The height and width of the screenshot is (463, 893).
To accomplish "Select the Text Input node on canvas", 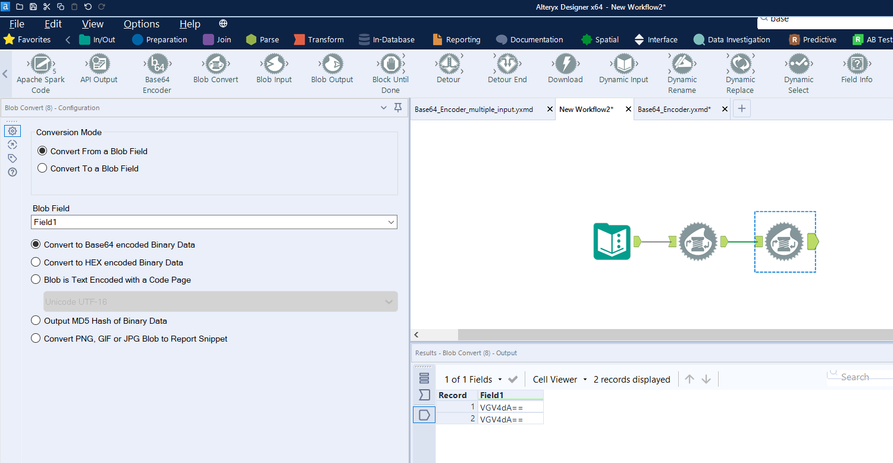I will (613, 241).
